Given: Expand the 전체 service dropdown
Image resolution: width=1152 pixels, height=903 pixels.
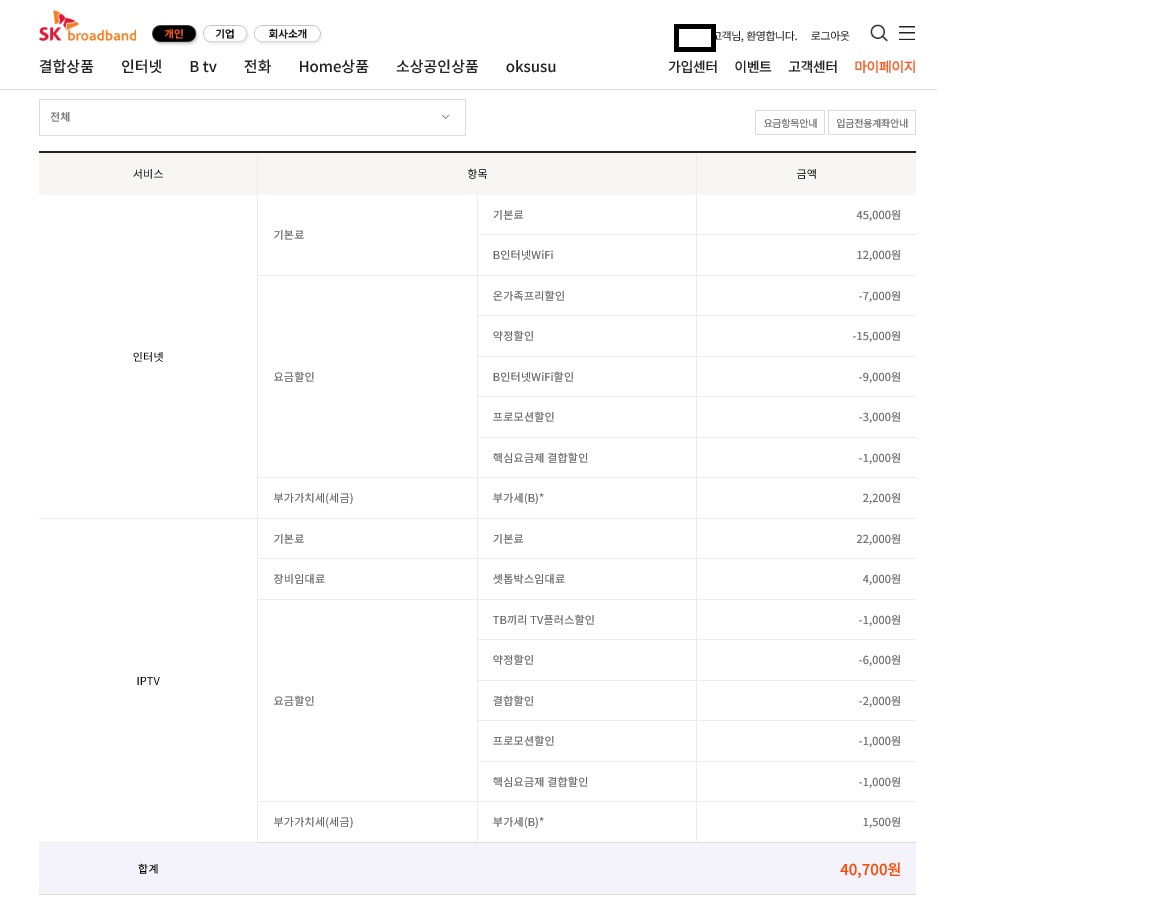Looking at the screenshot, I should pos(252,117).
